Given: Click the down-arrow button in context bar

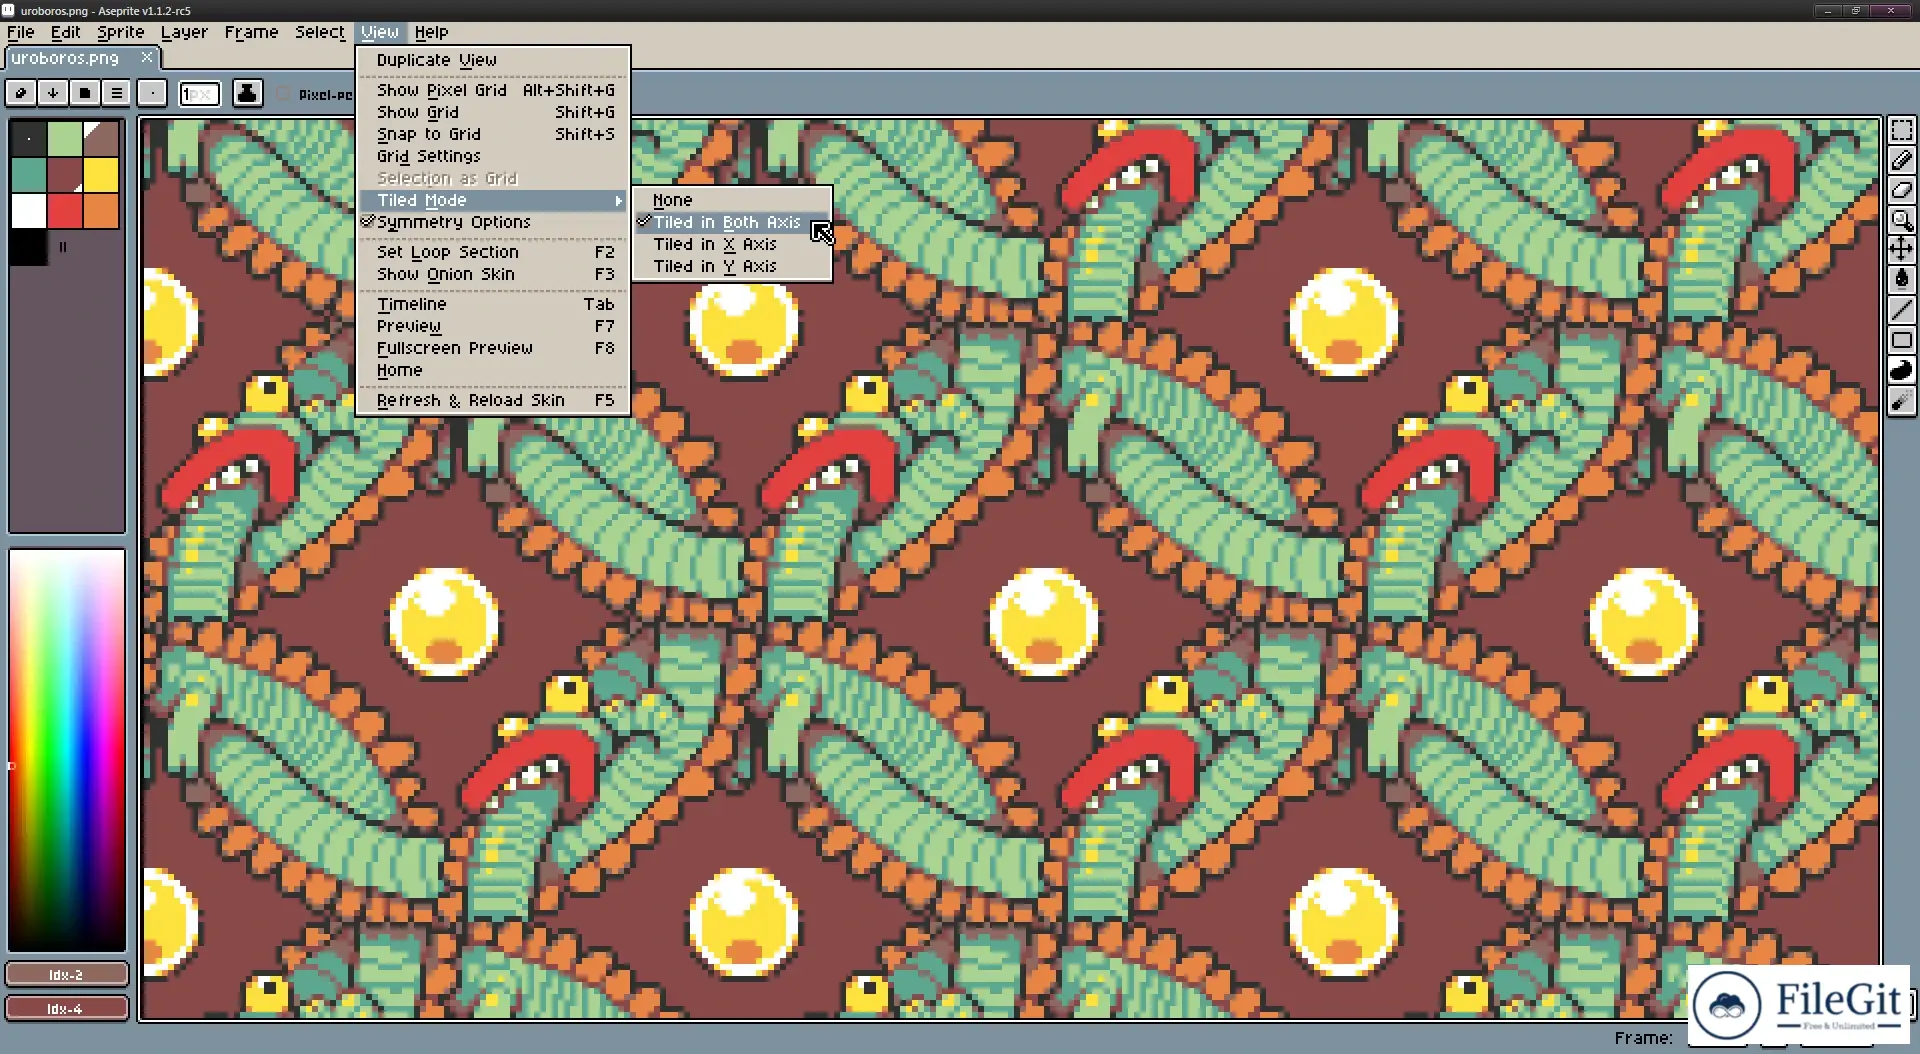Looking at the screenshot, I should click(53, 93).
